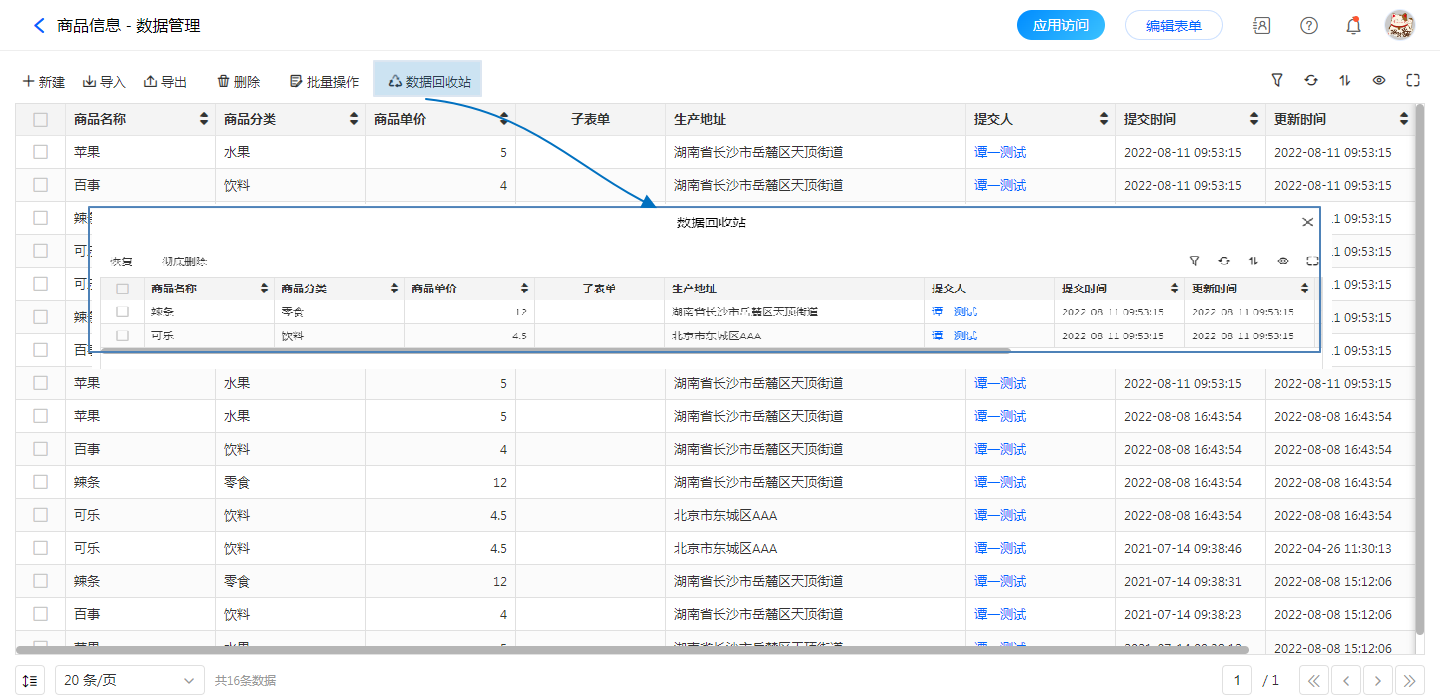Open 批量操作 in the toolbar
The height and width of the screenshot is (700, 1440).
pos(323,82)
